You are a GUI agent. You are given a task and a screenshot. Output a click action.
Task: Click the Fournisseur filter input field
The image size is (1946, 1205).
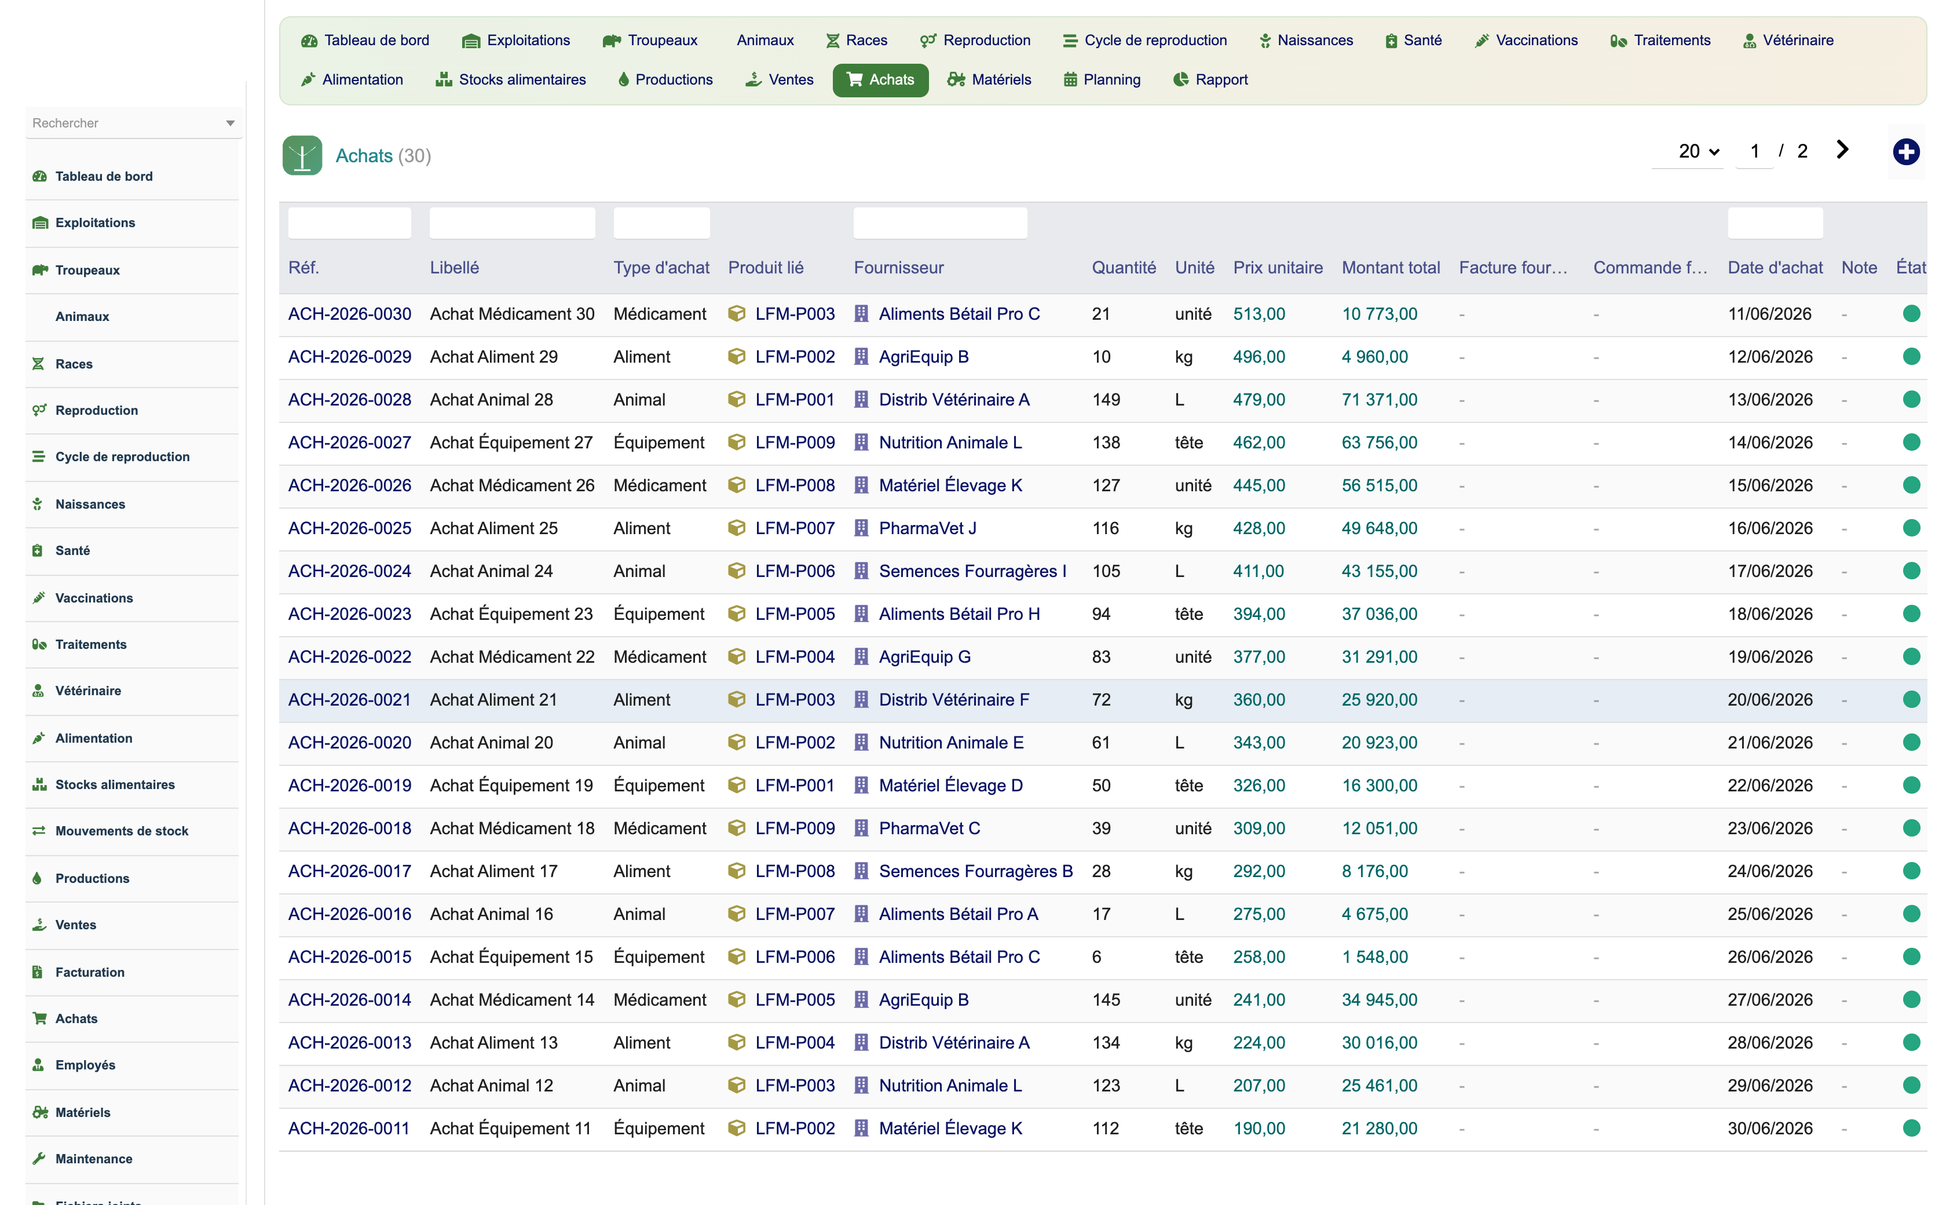pyautogui.click(x=940, y=223)
